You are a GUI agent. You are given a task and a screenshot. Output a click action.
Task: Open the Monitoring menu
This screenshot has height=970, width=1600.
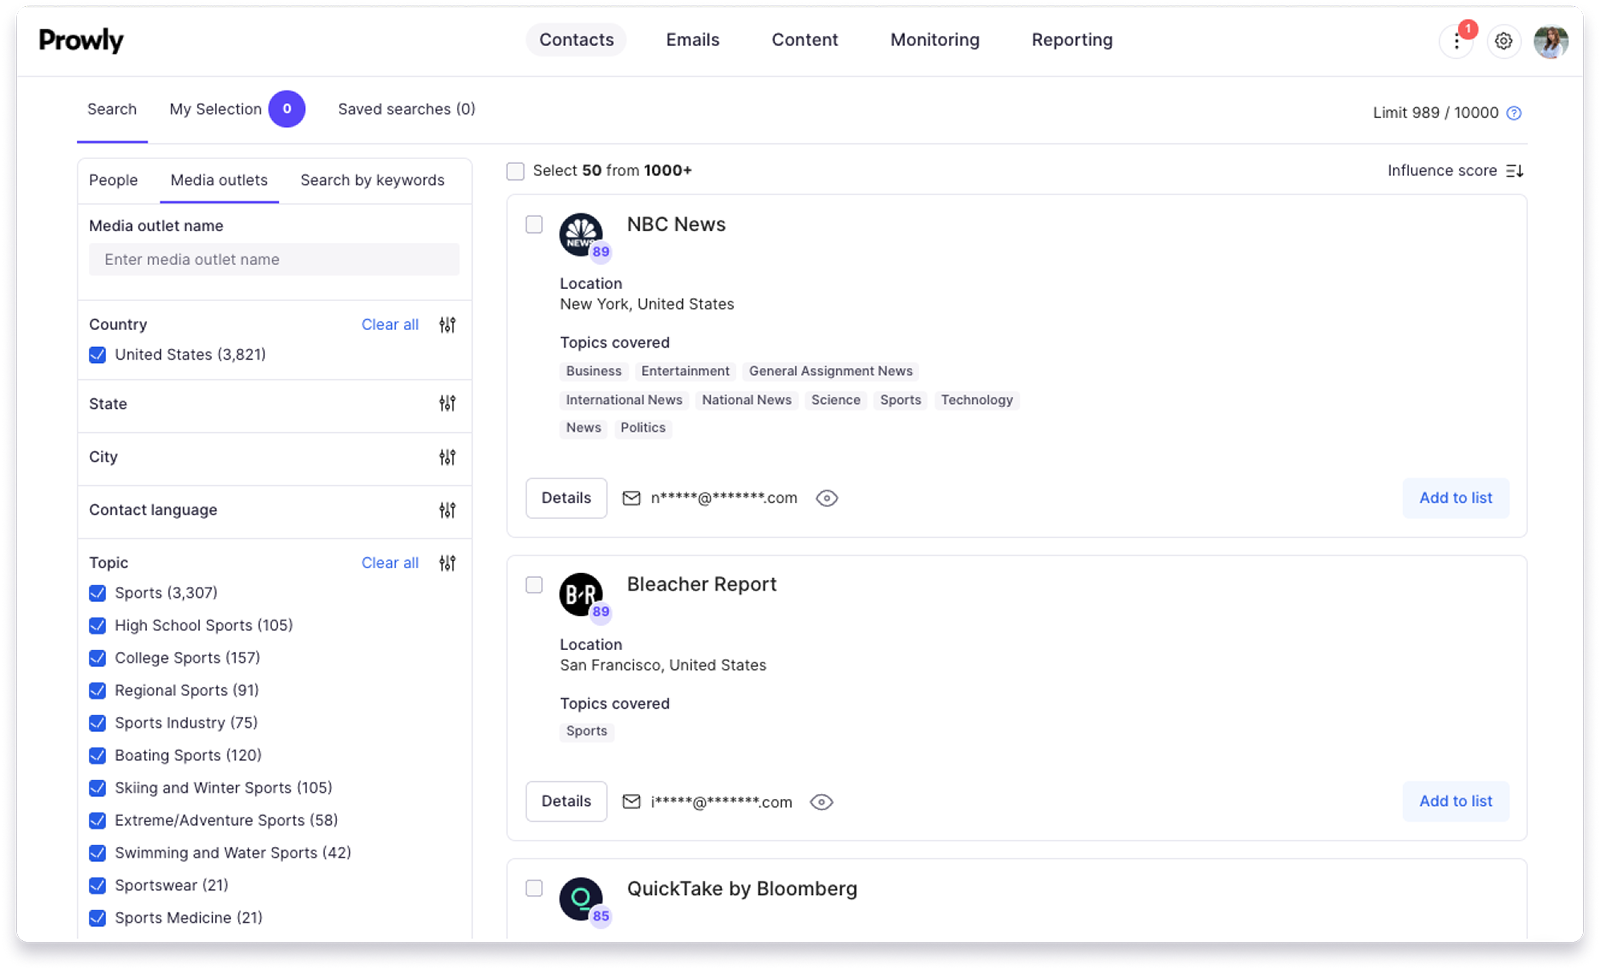[934, 40]
